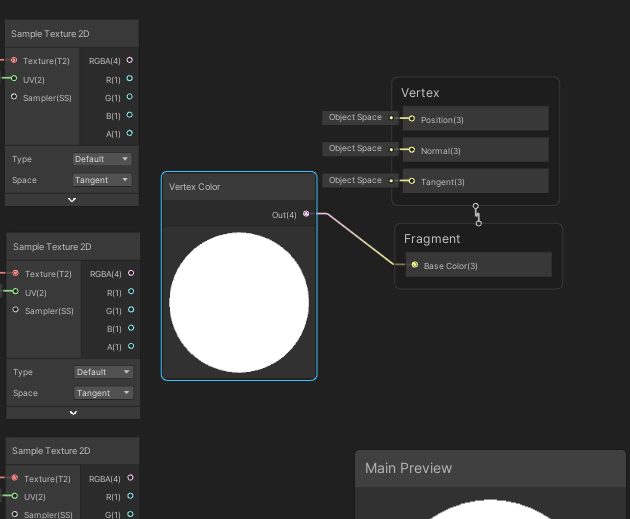Select top Sample Texture 2D node header
Viewport: 630px width, 519px height.
coord(72,34)
